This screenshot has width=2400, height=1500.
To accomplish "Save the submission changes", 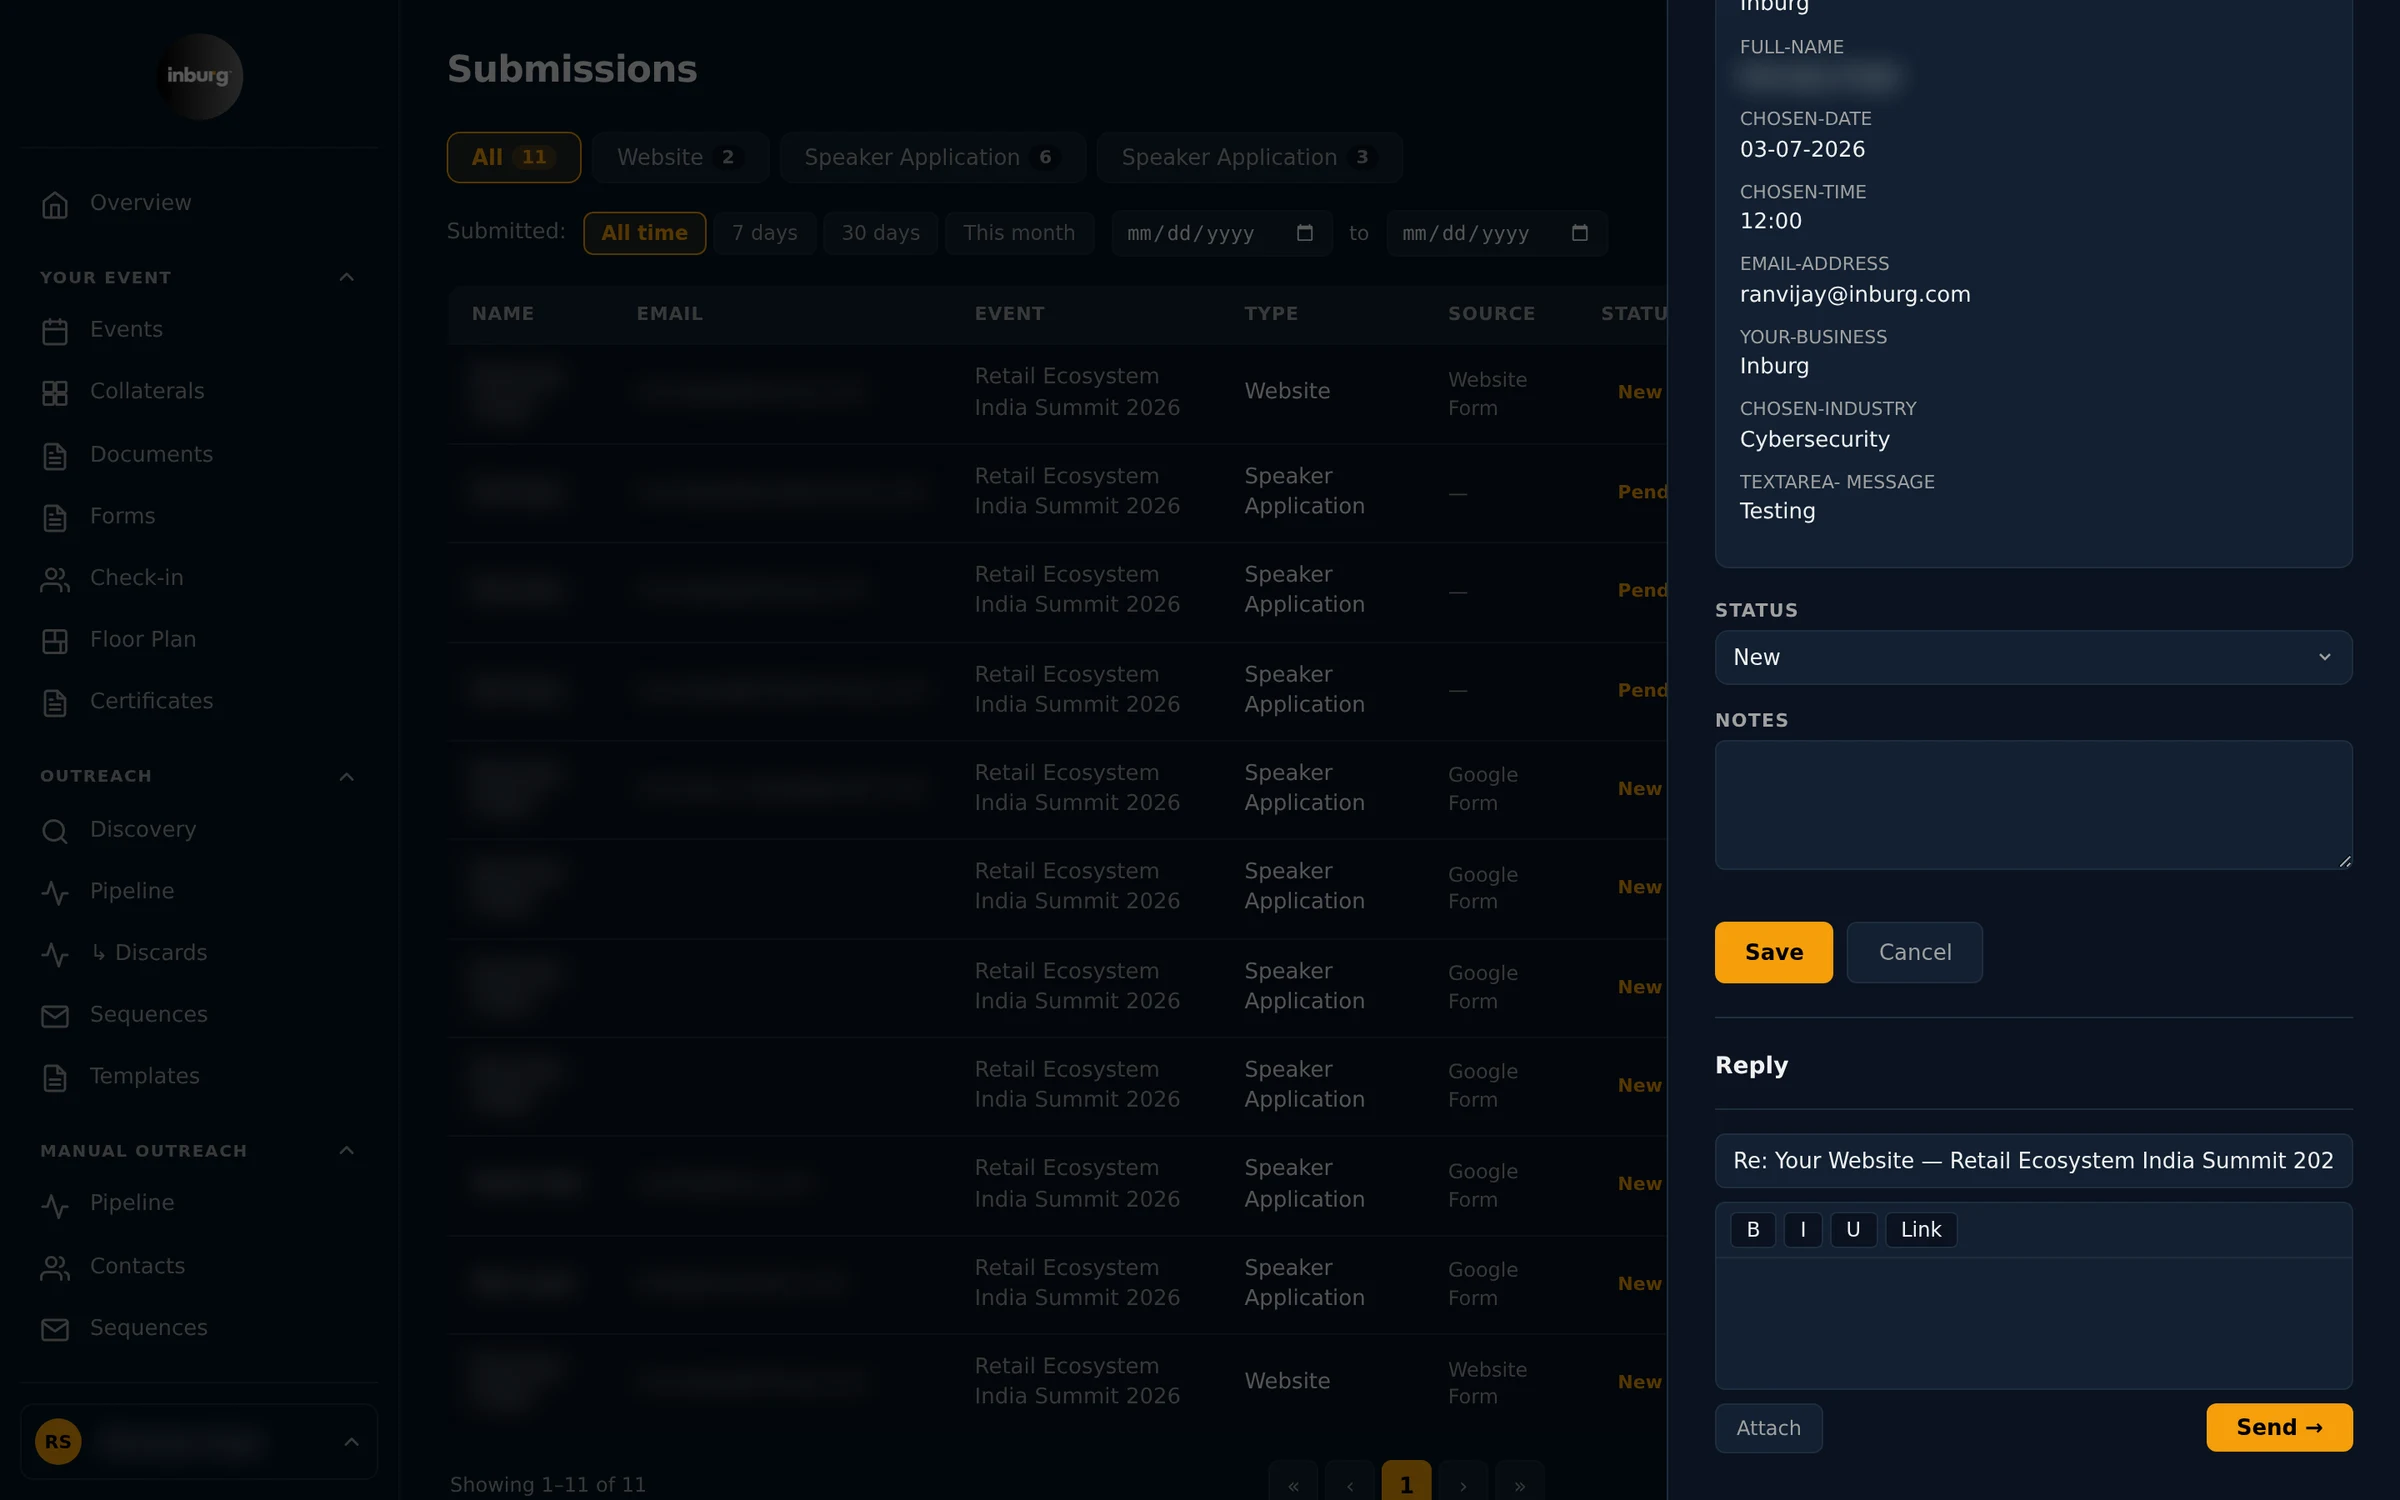I will [1773, 952].
